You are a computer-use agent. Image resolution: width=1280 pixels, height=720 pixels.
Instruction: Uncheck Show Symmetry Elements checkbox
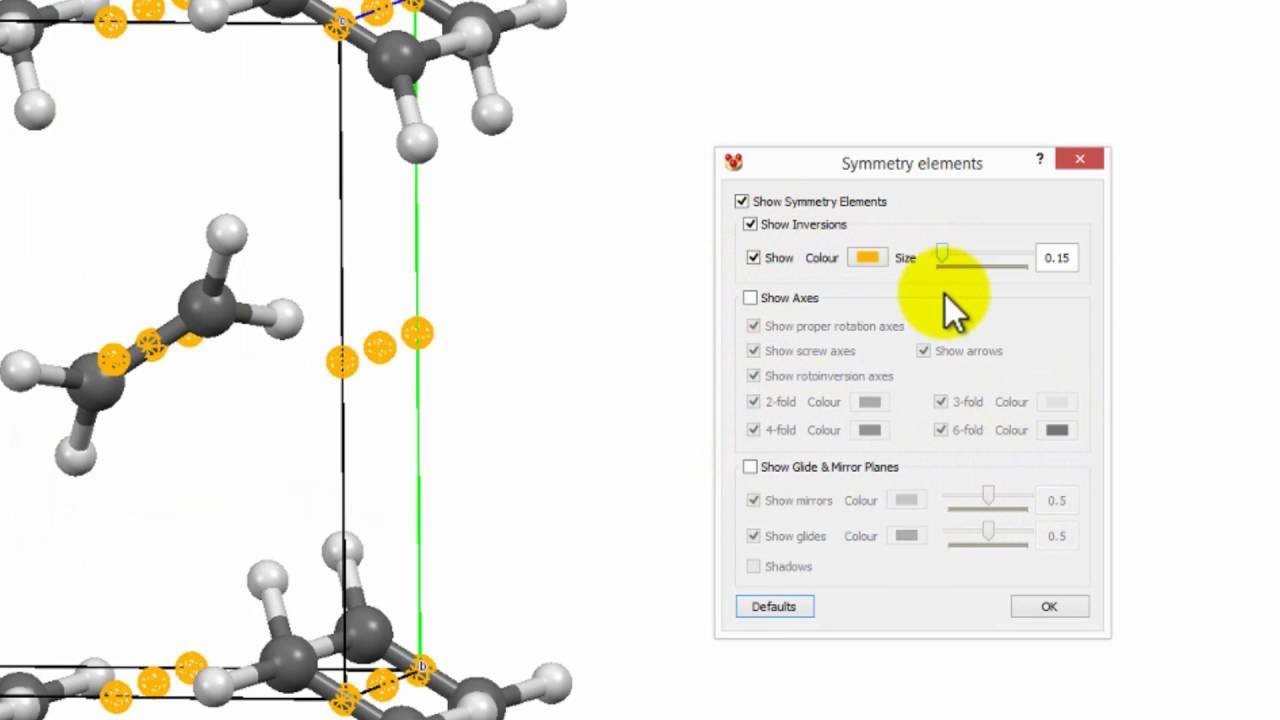coord(741,201)
